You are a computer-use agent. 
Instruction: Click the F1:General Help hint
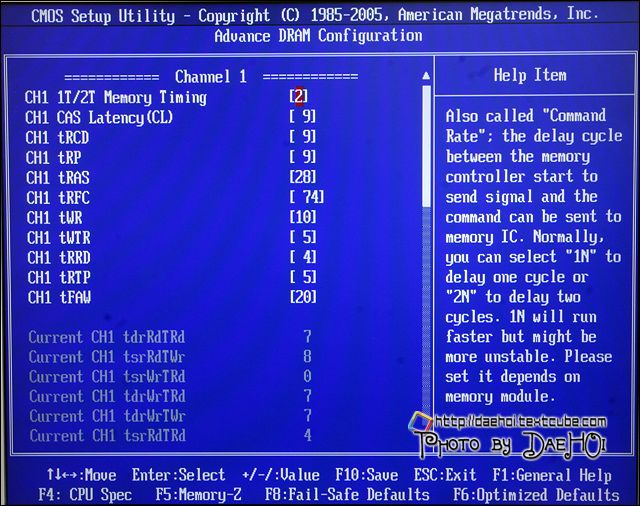pos(552,475)
